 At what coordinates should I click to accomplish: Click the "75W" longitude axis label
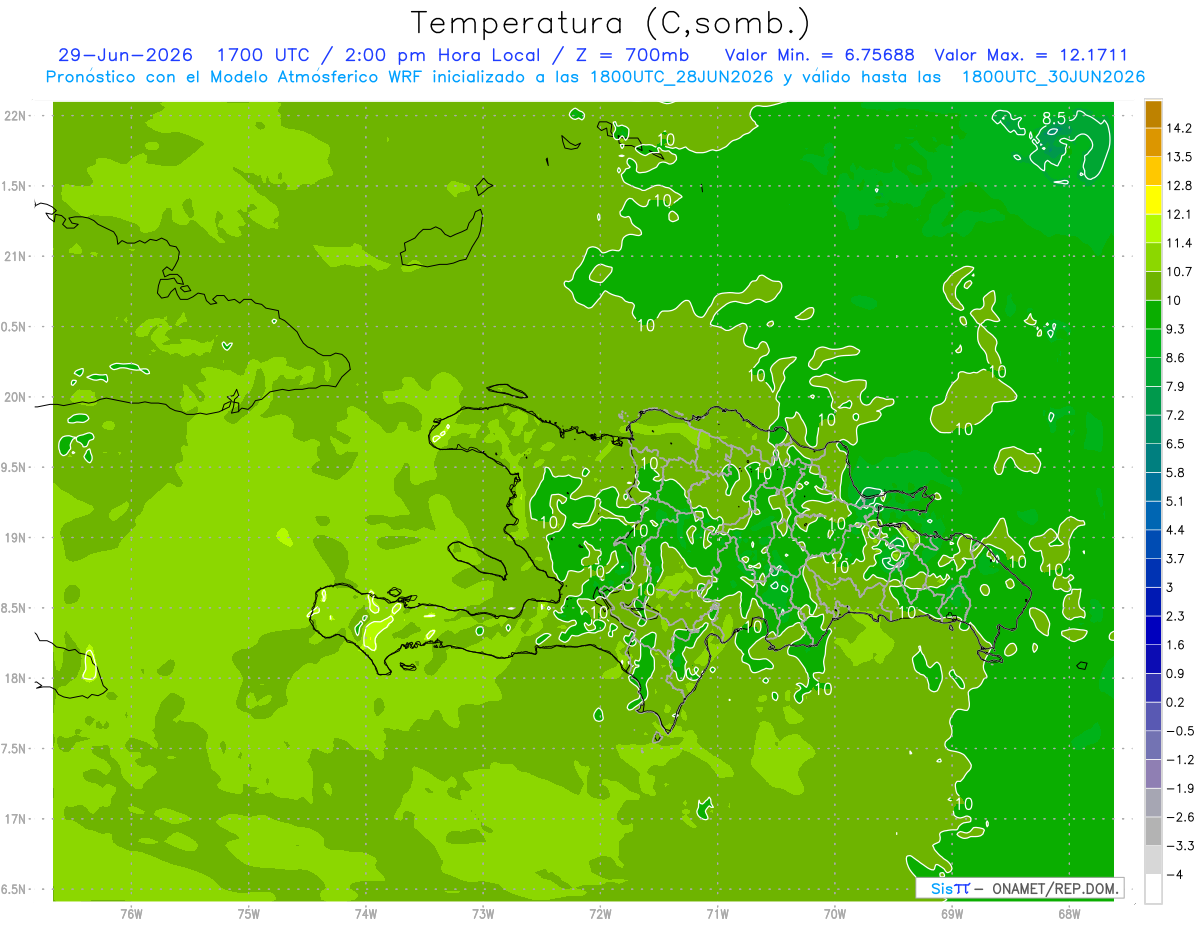248,912
